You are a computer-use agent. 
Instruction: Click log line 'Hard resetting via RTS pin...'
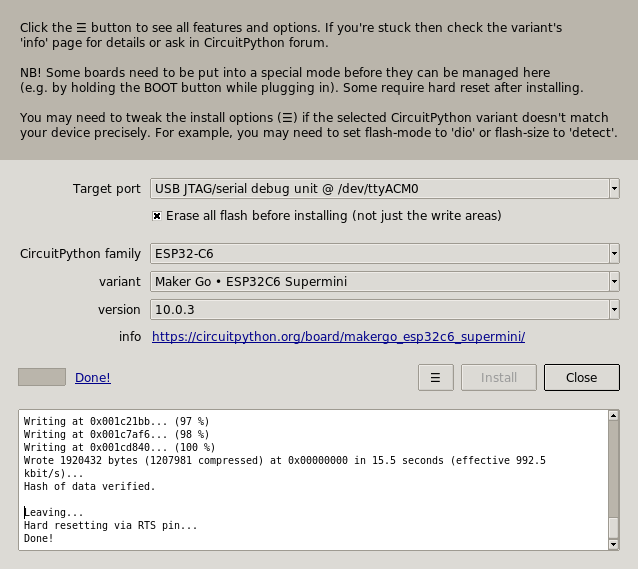coord(110,525)
